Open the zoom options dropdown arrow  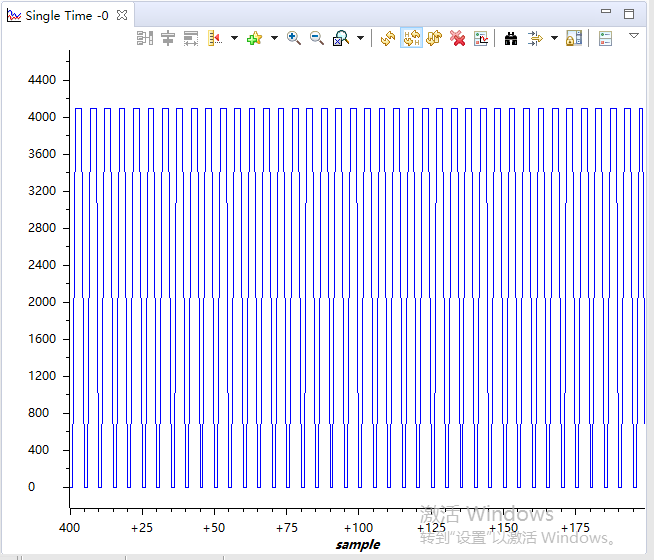coord(360,38)
